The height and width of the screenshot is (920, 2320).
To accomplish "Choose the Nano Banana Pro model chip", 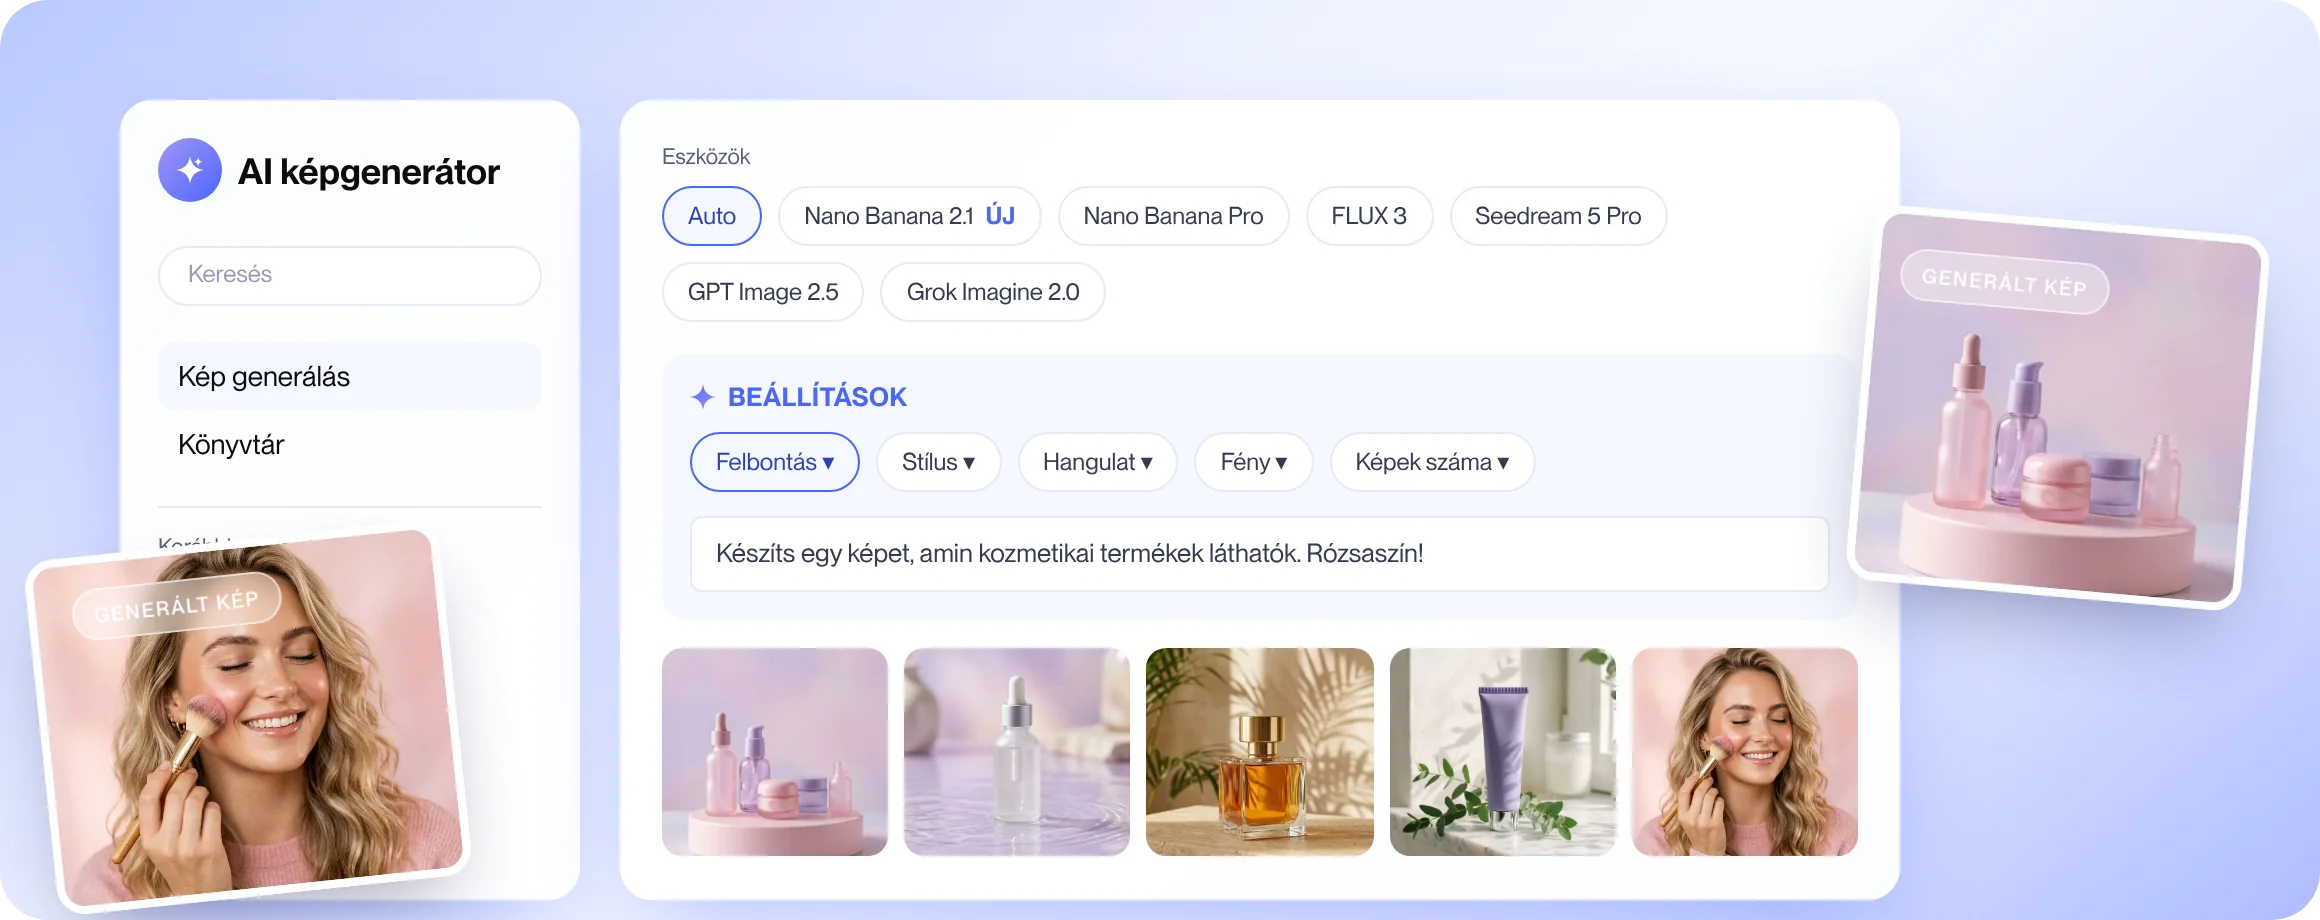I will pos(1173,216).
